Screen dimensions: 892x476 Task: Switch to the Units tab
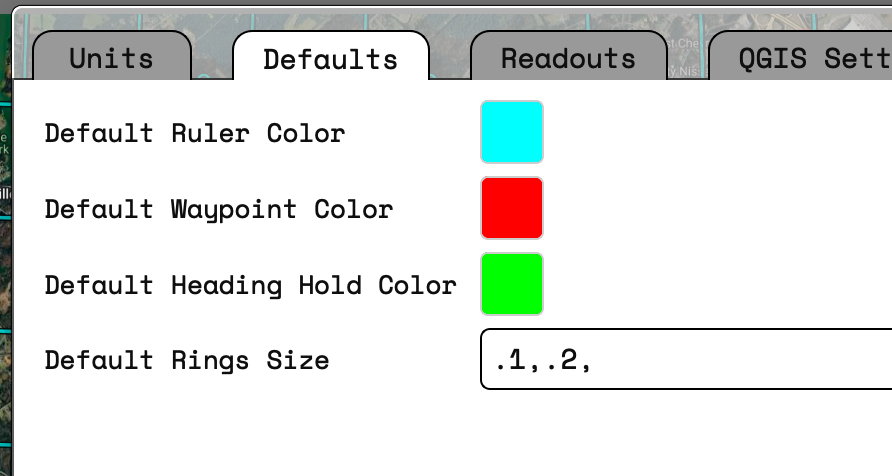point(111,58)
